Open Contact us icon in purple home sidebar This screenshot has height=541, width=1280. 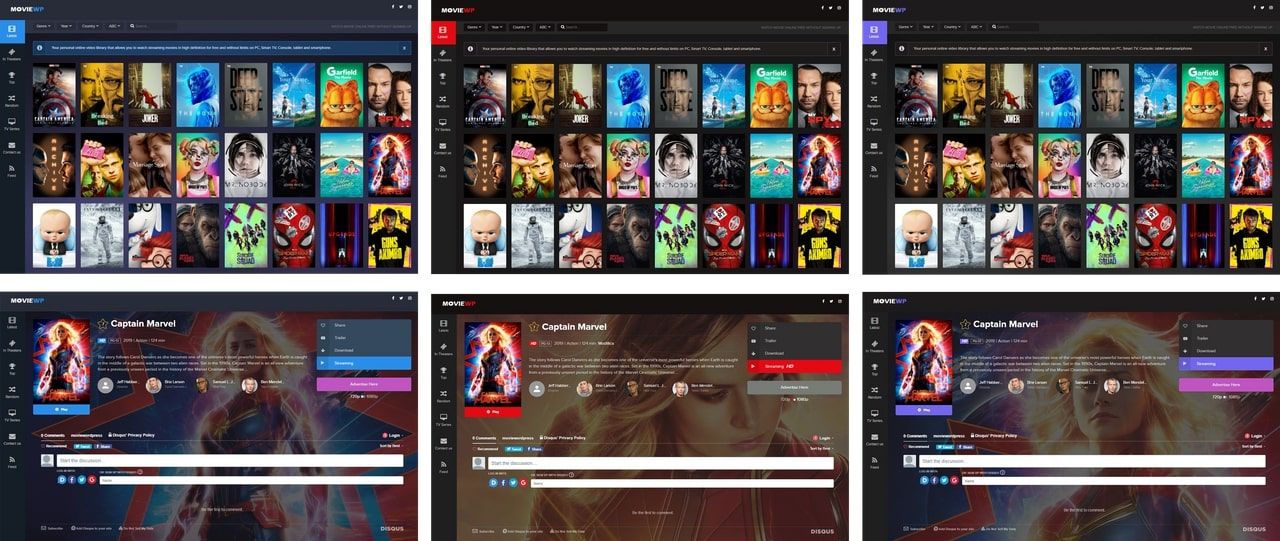click(874, 147)
